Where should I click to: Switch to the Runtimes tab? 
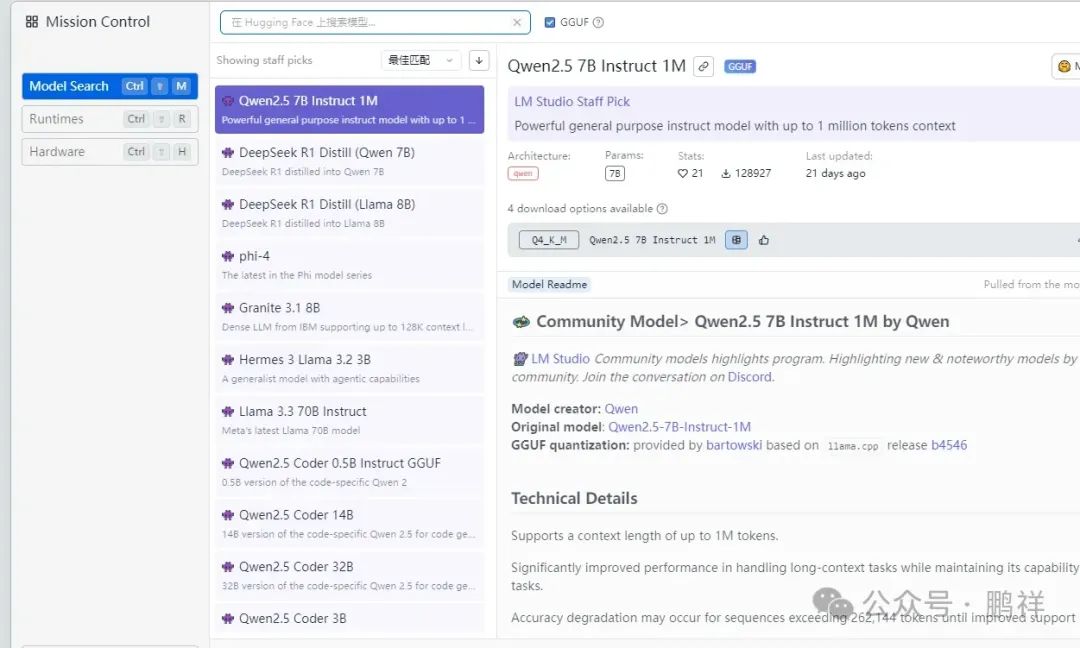coord(110,119)
